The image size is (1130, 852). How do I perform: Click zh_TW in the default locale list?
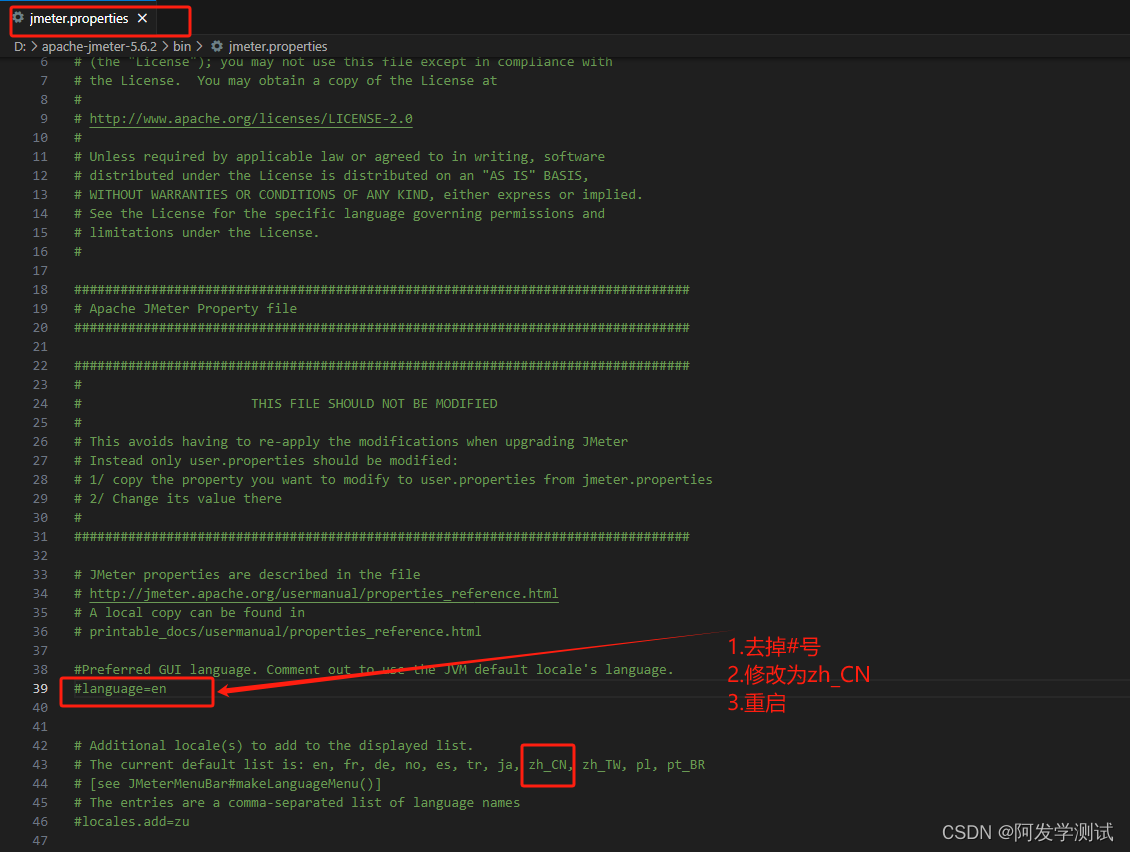(603, 765)
